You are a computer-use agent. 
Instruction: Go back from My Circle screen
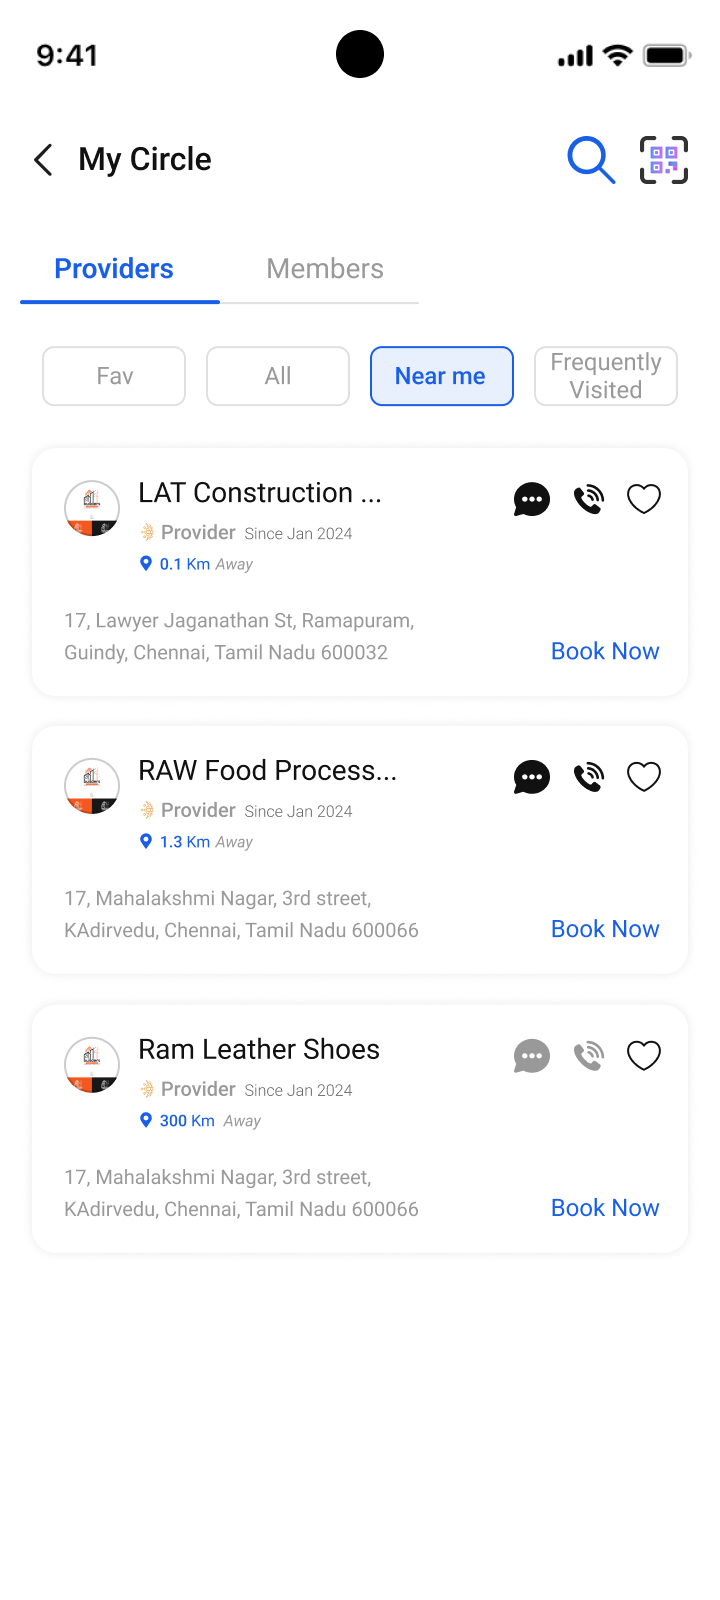[x=43, y=160]
